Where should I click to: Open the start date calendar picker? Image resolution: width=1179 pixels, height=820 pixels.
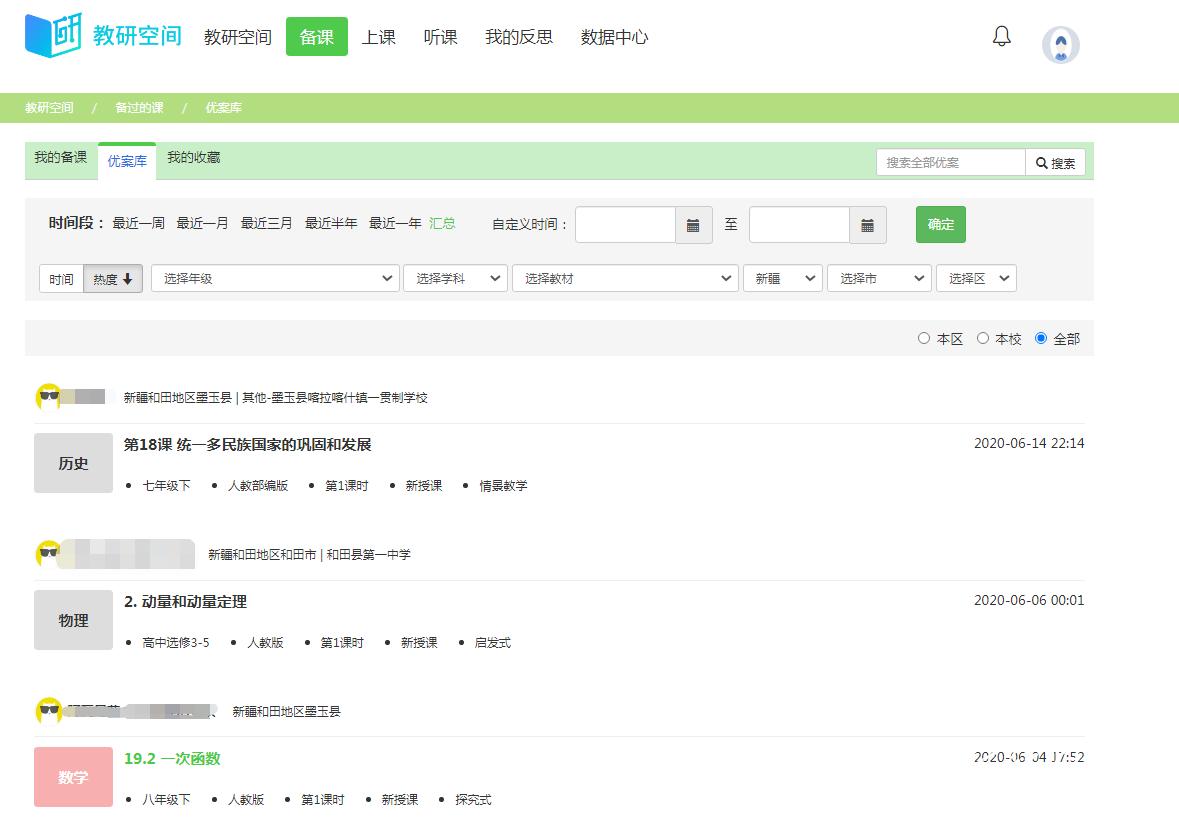pyautogui.click(x=693, y=225)
